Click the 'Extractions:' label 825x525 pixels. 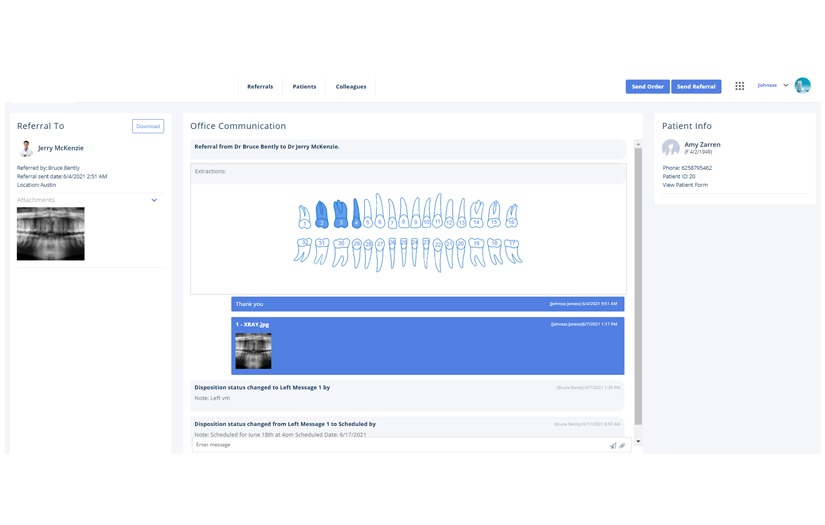pos(210,171)
